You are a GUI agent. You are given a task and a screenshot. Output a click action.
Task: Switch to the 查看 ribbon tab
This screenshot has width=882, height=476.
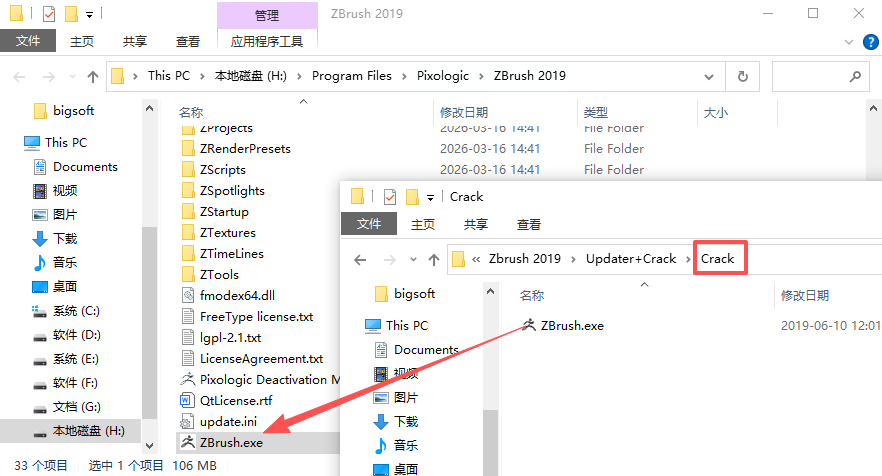(188, 42)
